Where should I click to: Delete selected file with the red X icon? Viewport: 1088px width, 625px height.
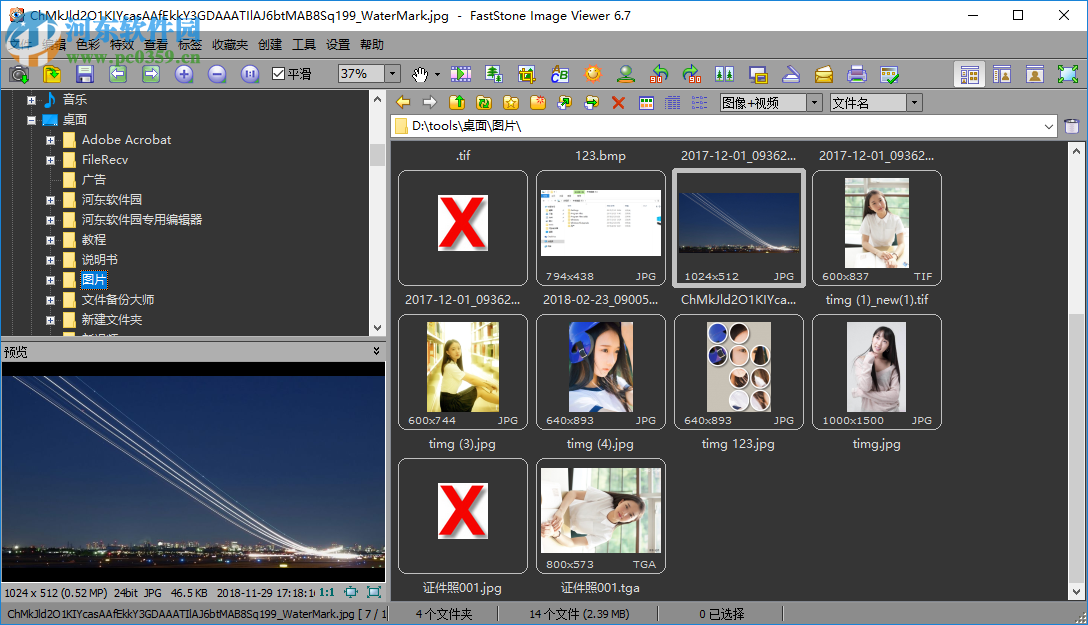[618, 102]
